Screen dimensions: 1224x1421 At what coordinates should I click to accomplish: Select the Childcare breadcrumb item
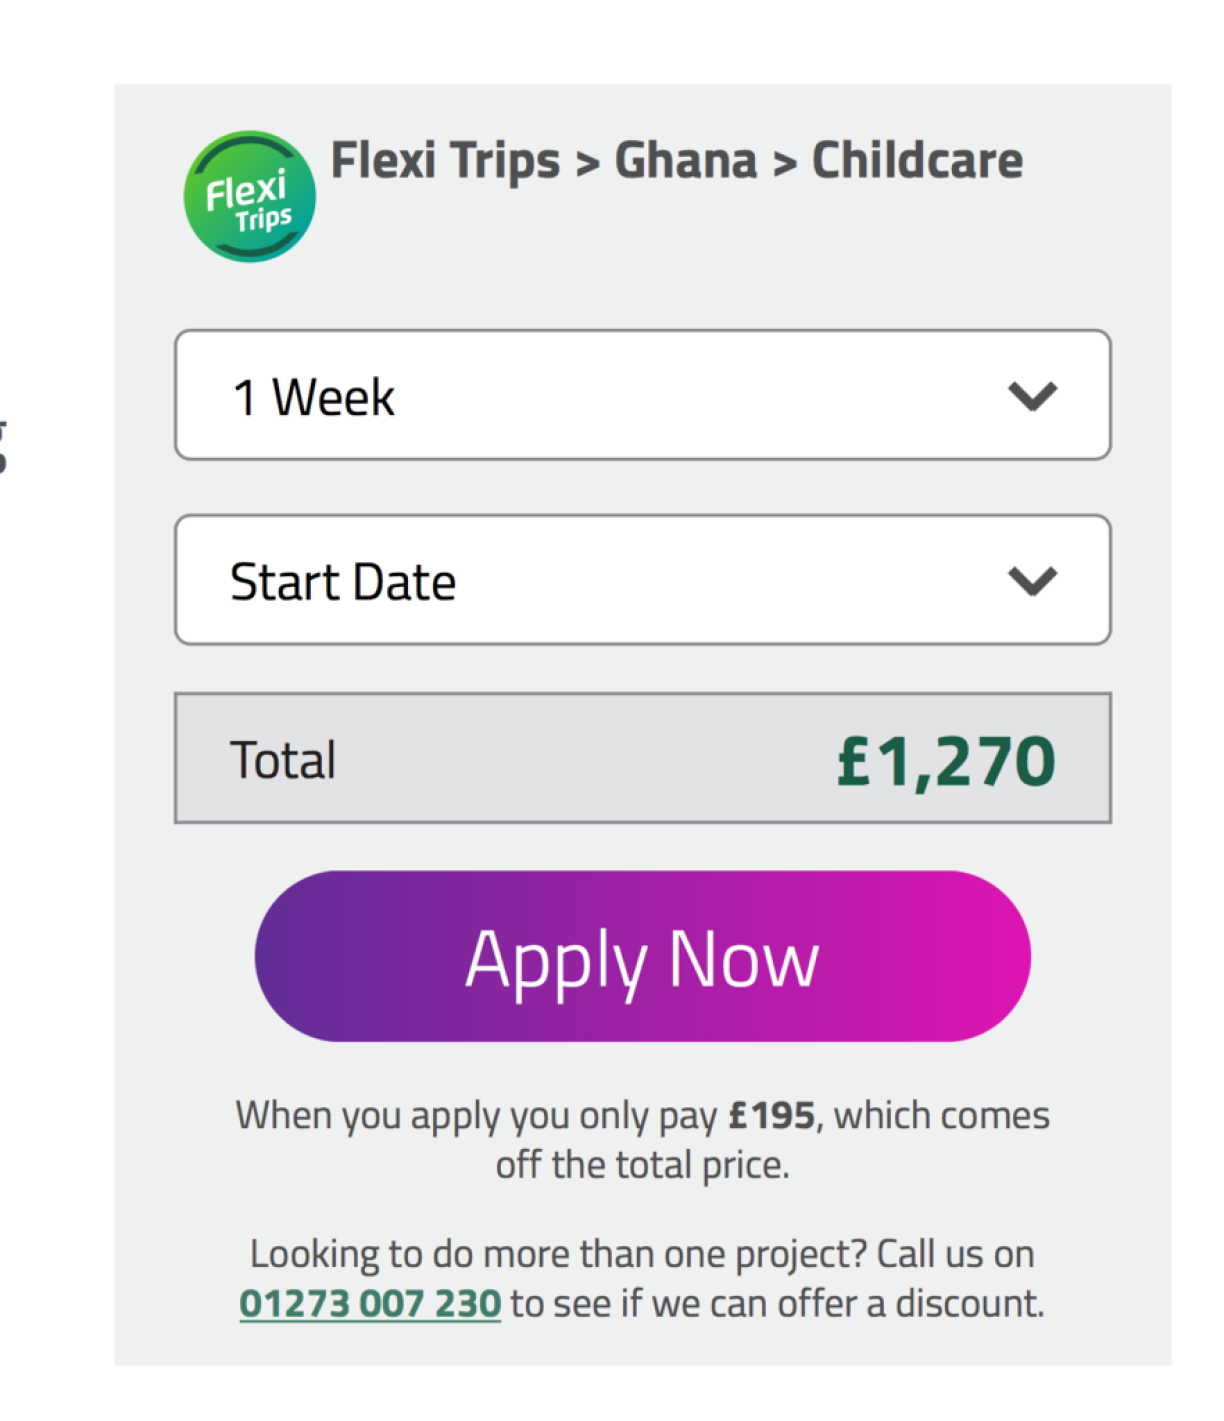click(x=917, y=161)
